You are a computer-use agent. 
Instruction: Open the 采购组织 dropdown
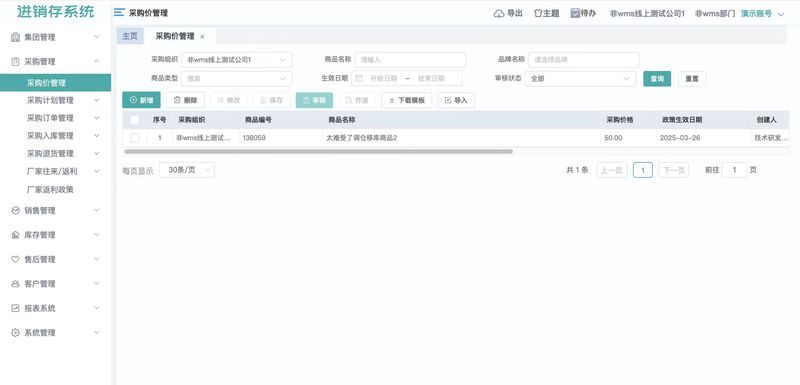point(237,60)
